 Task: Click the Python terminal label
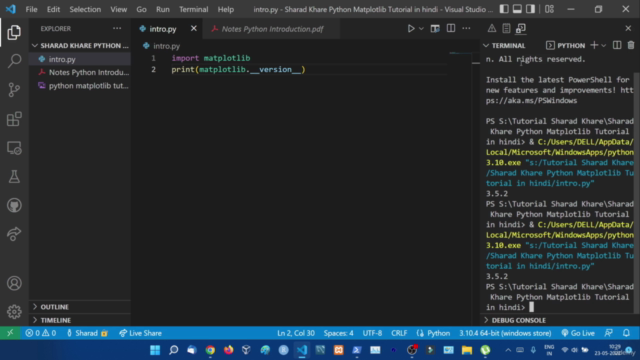[565, 45]
